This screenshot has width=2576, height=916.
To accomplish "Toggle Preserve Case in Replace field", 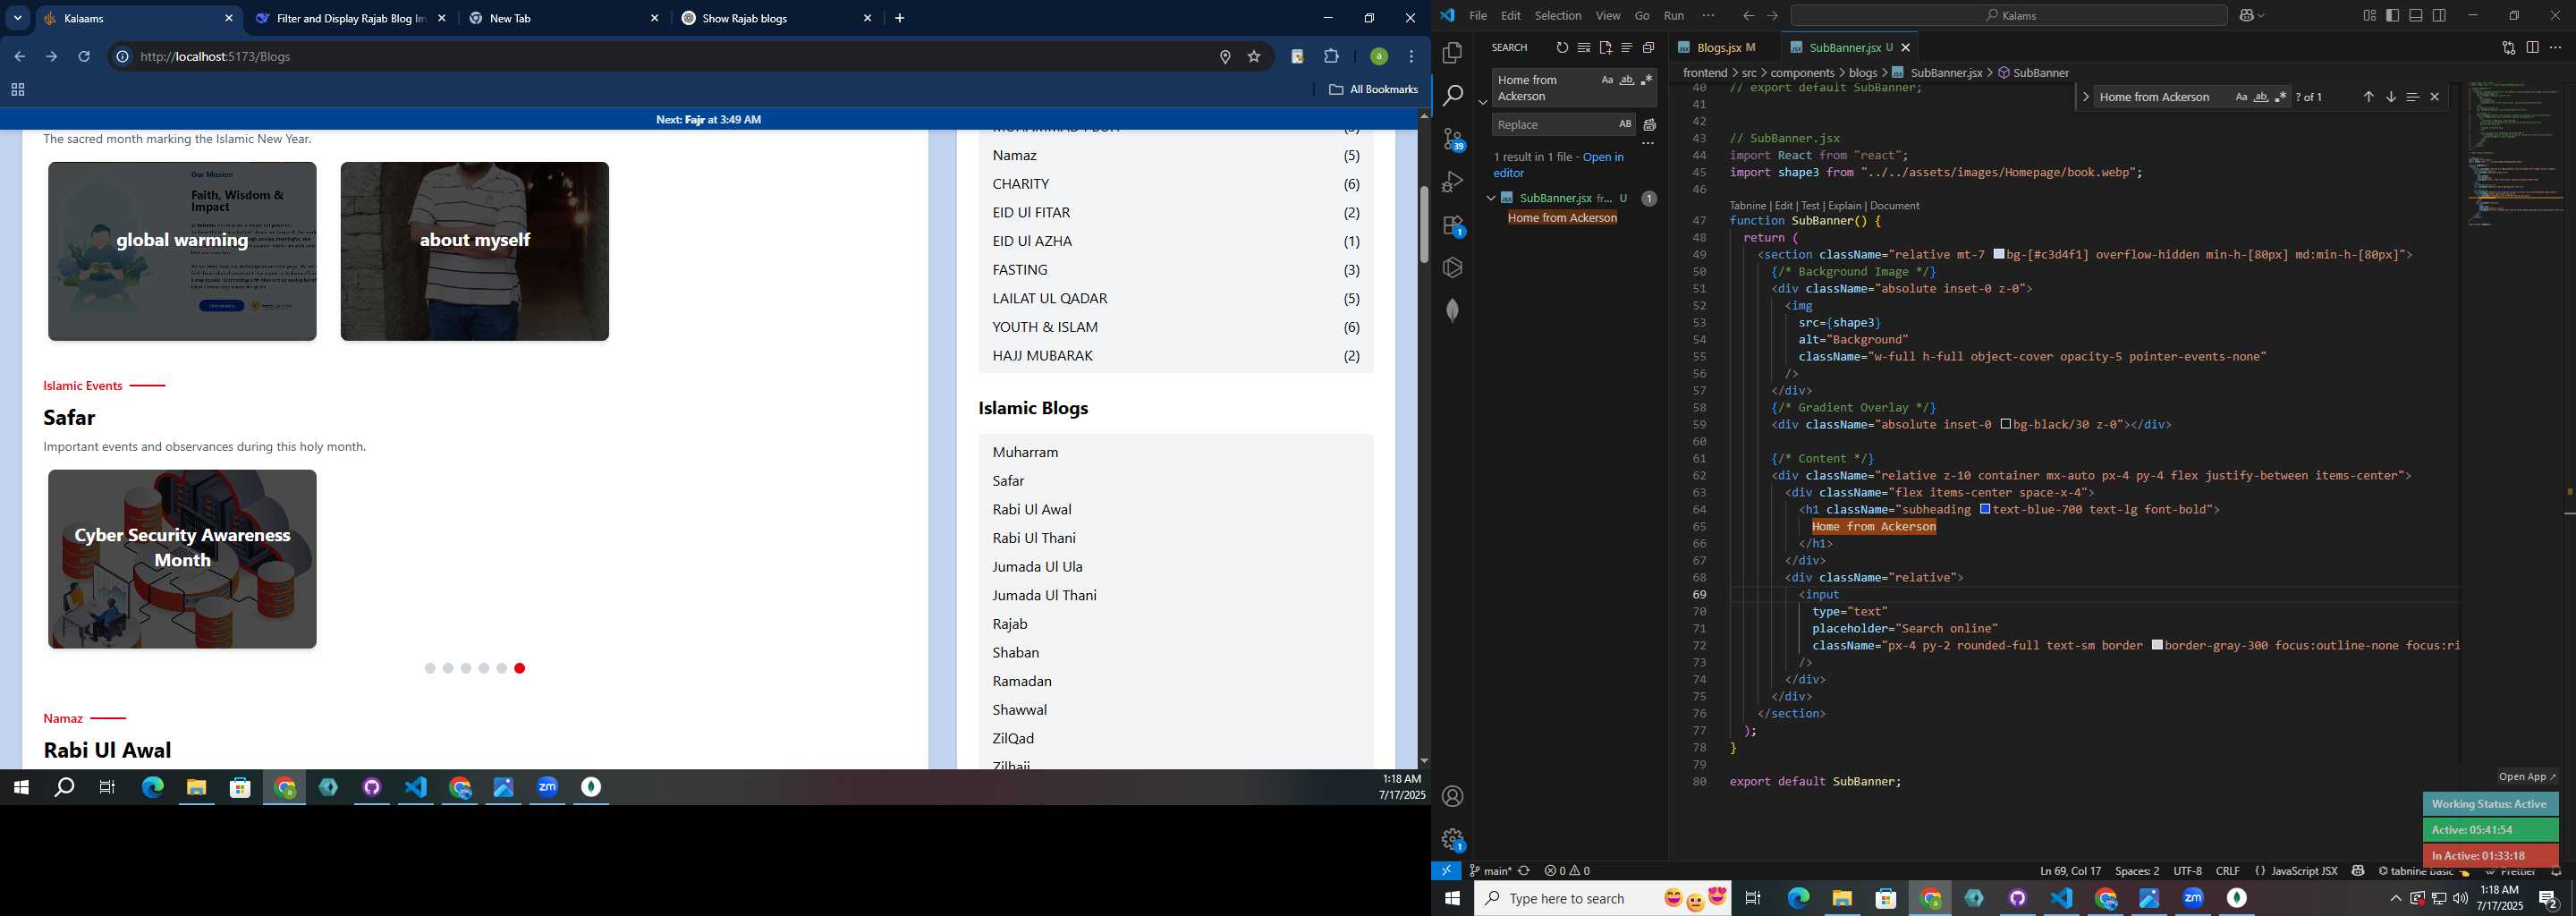I will tap(1625, 124).
